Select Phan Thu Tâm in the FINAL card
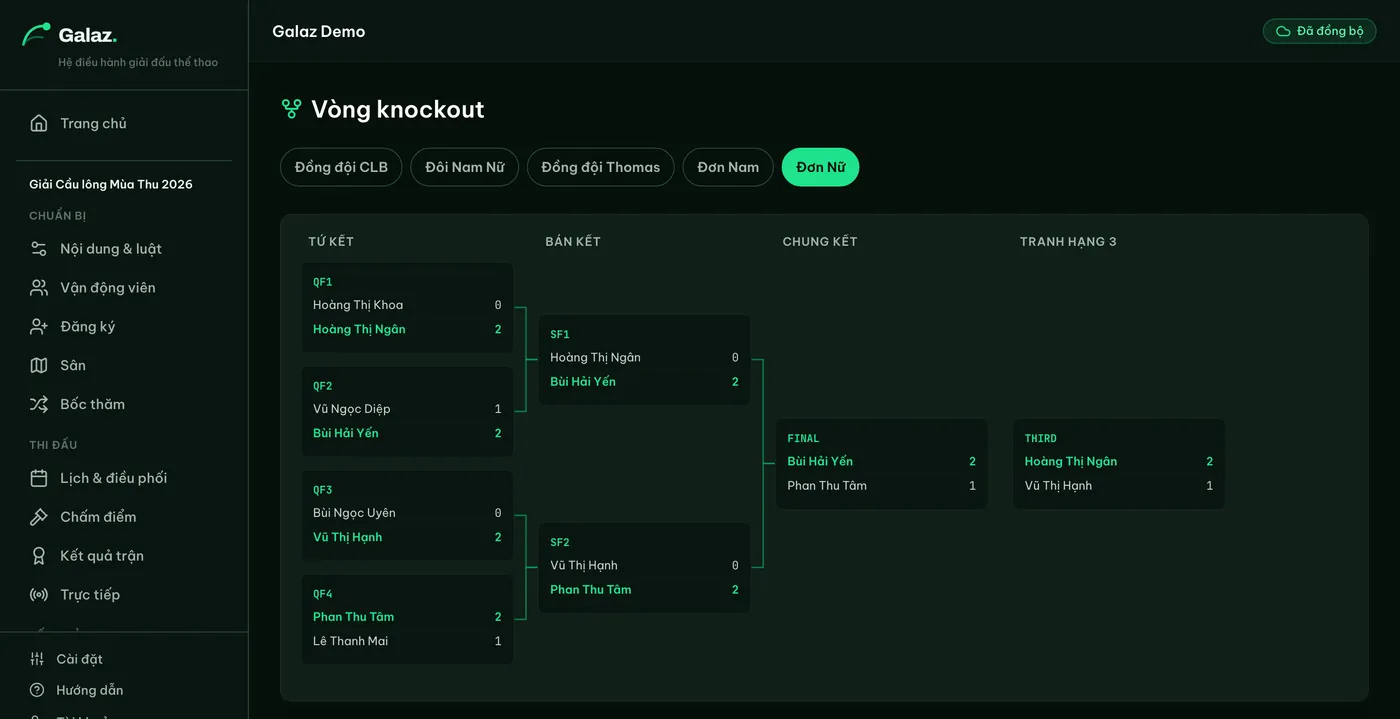Viewport: 1400px width, 719px height. 827,486
